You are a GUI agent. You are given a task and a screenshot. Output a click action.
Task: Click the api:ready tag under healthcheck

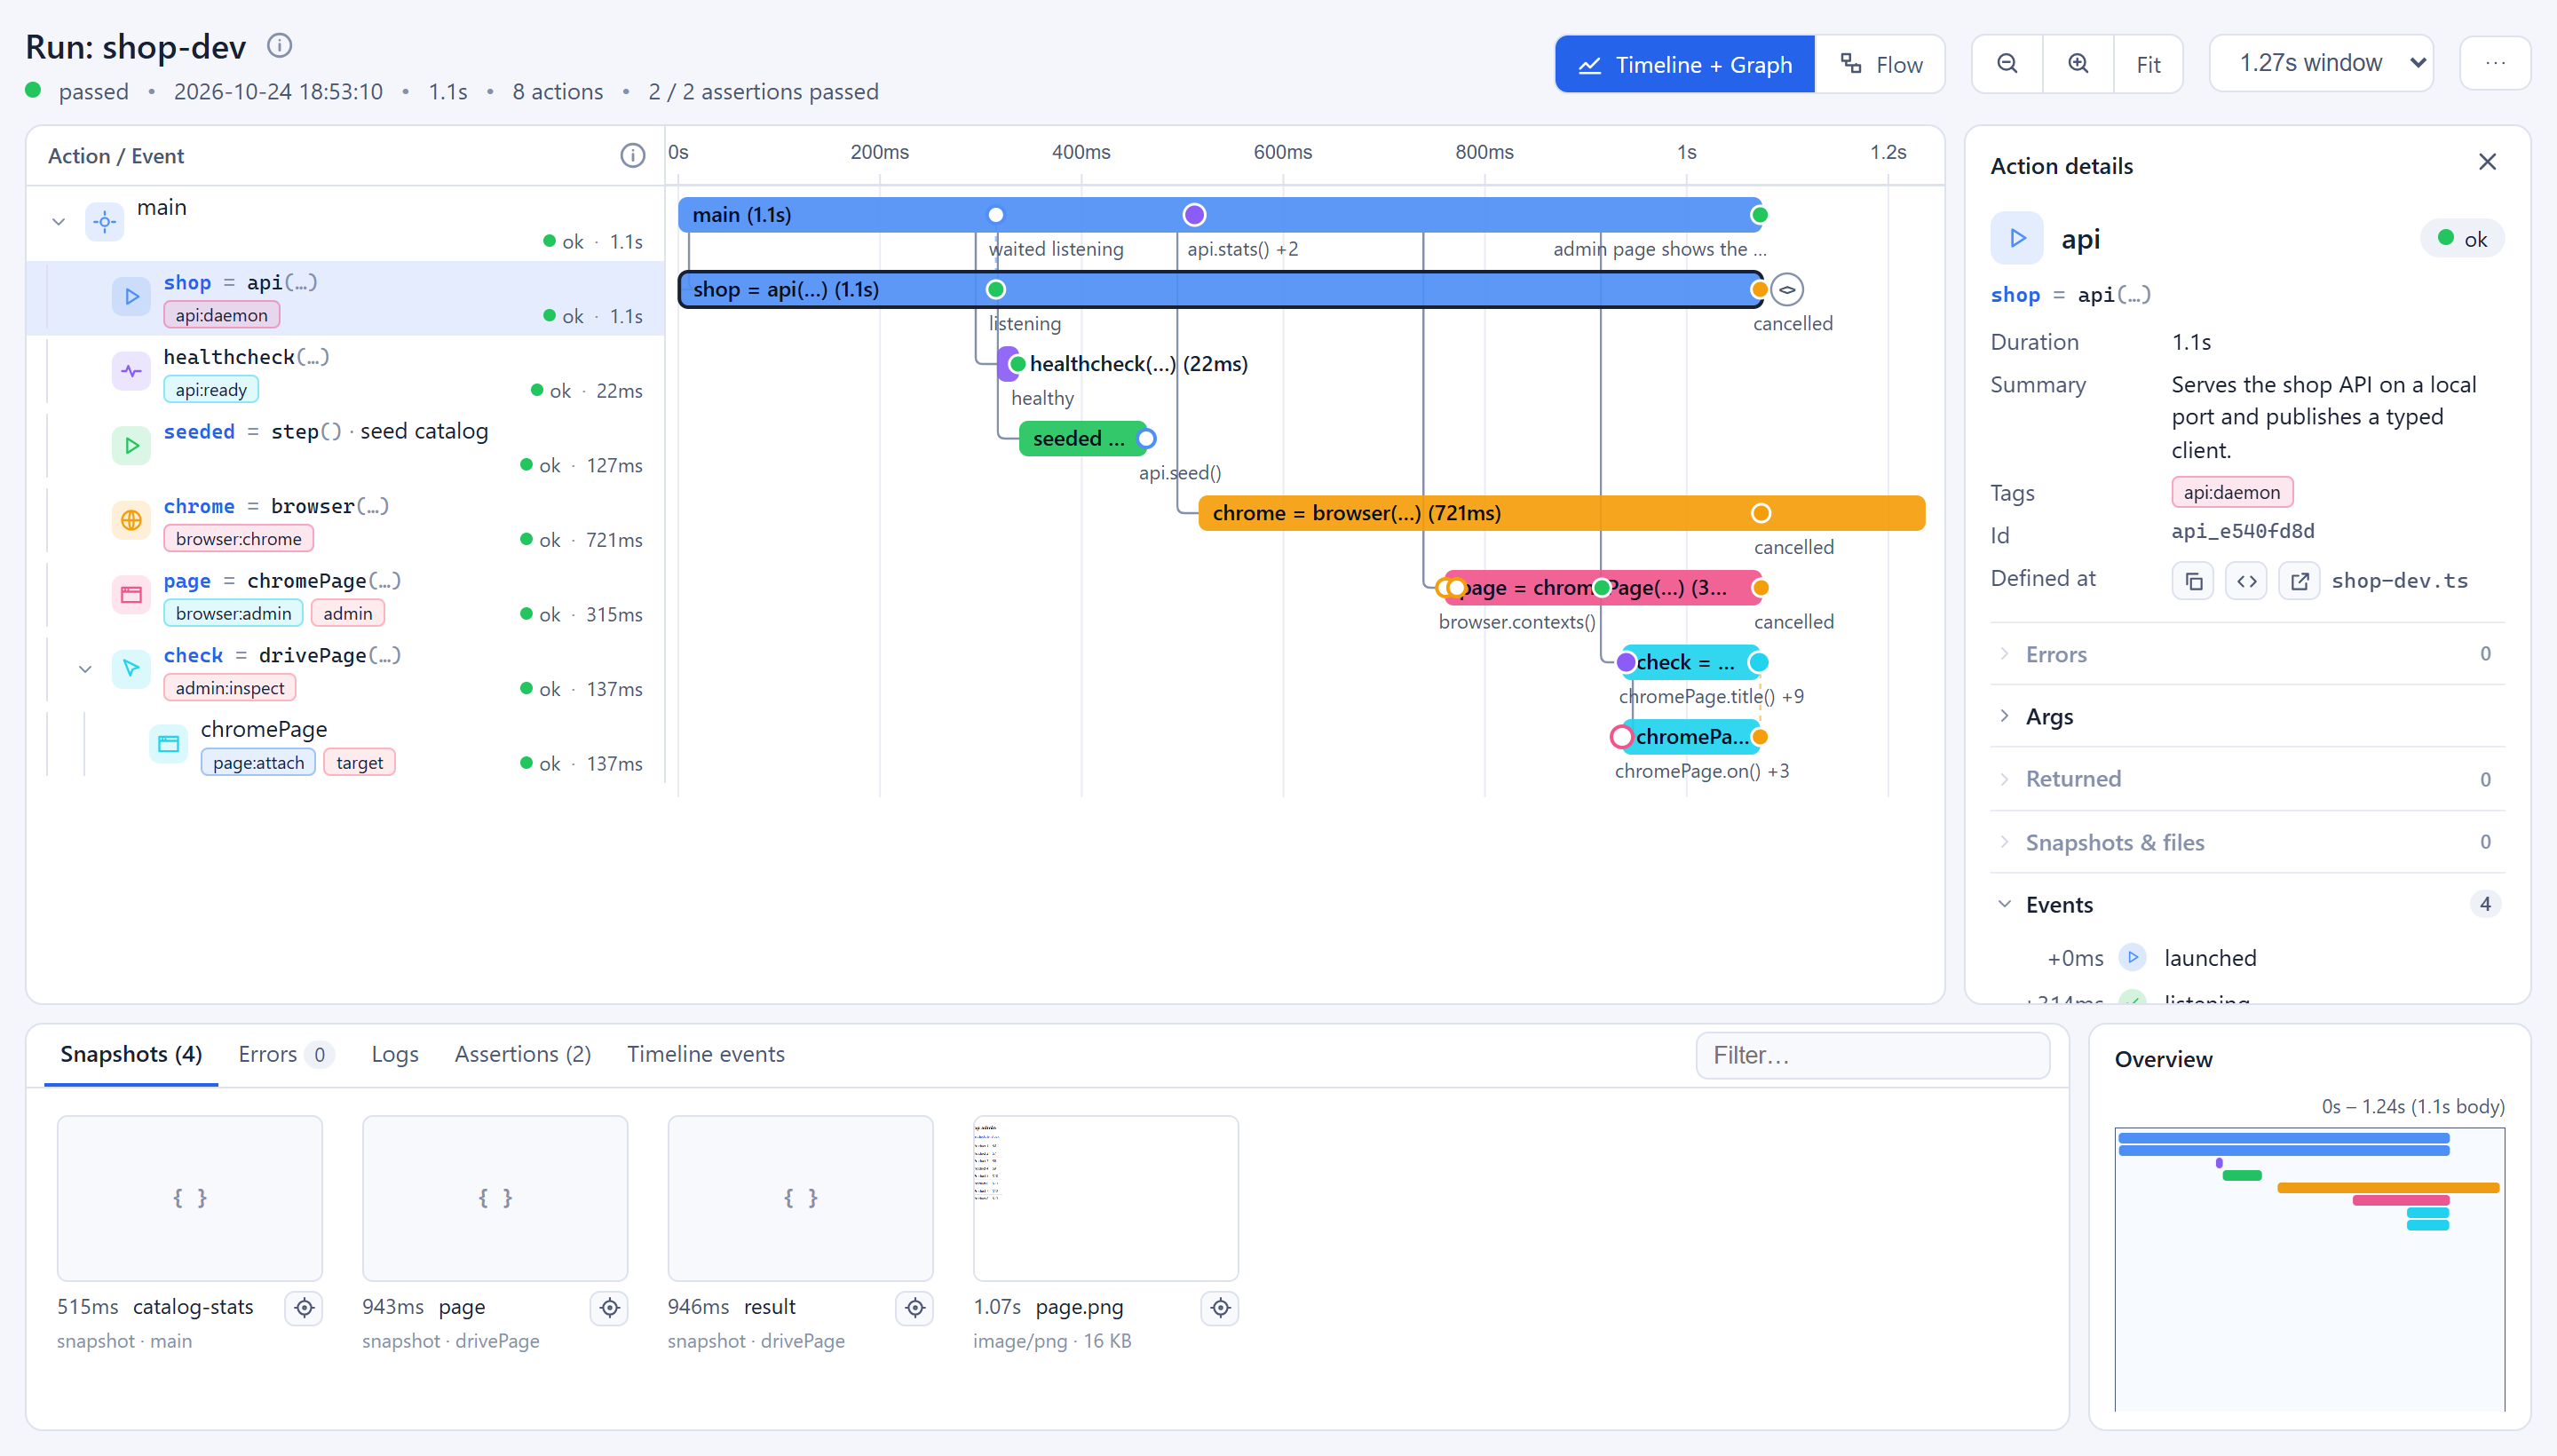point(211,390)
